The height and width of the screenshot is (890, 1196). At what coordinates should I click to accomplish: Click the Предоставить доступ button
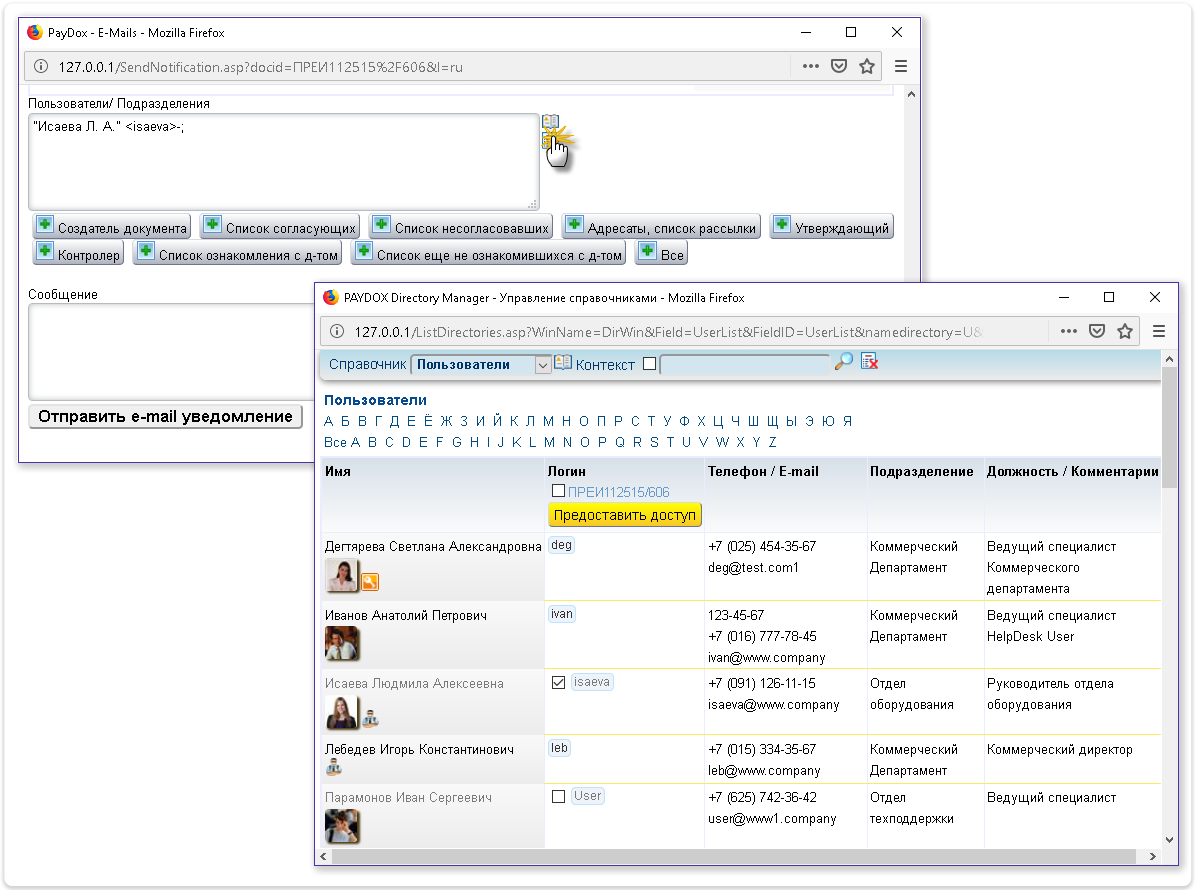point(625,515)
